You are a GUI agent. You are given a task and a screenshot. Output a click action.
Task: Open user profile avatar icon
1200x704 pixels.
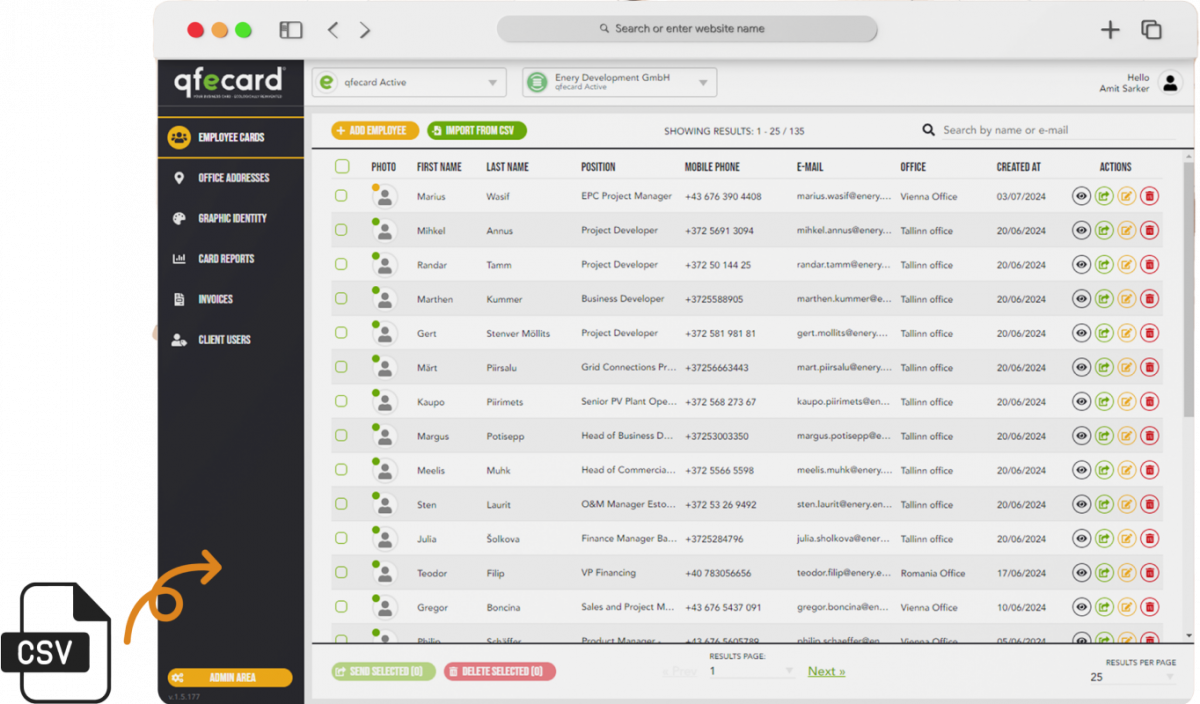[x=1169, y=83]
